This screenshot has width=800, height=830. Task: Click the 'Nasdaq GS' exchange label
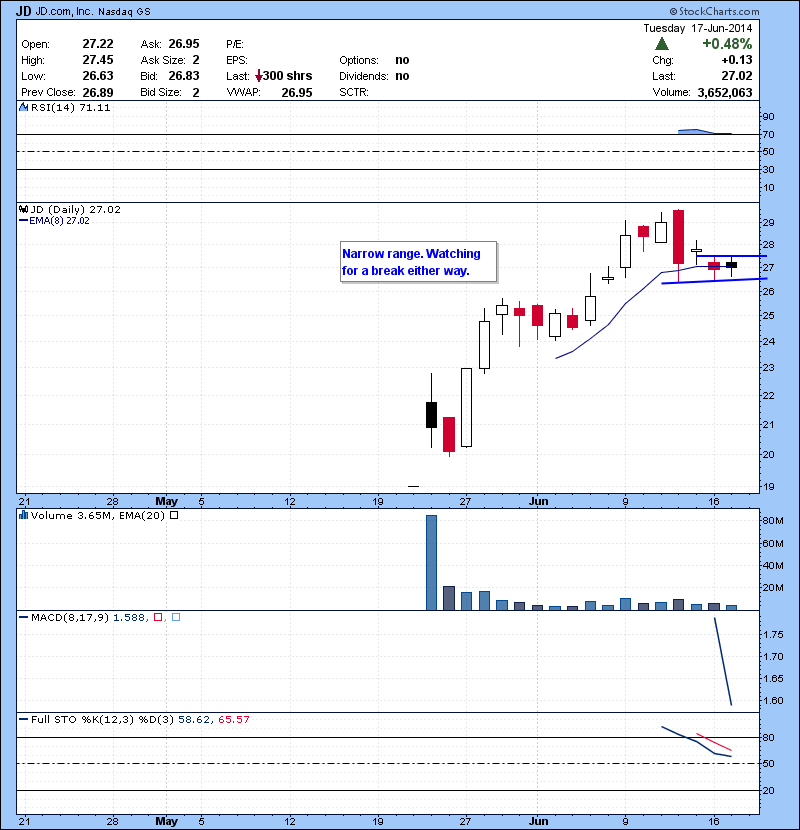point(124,11)
